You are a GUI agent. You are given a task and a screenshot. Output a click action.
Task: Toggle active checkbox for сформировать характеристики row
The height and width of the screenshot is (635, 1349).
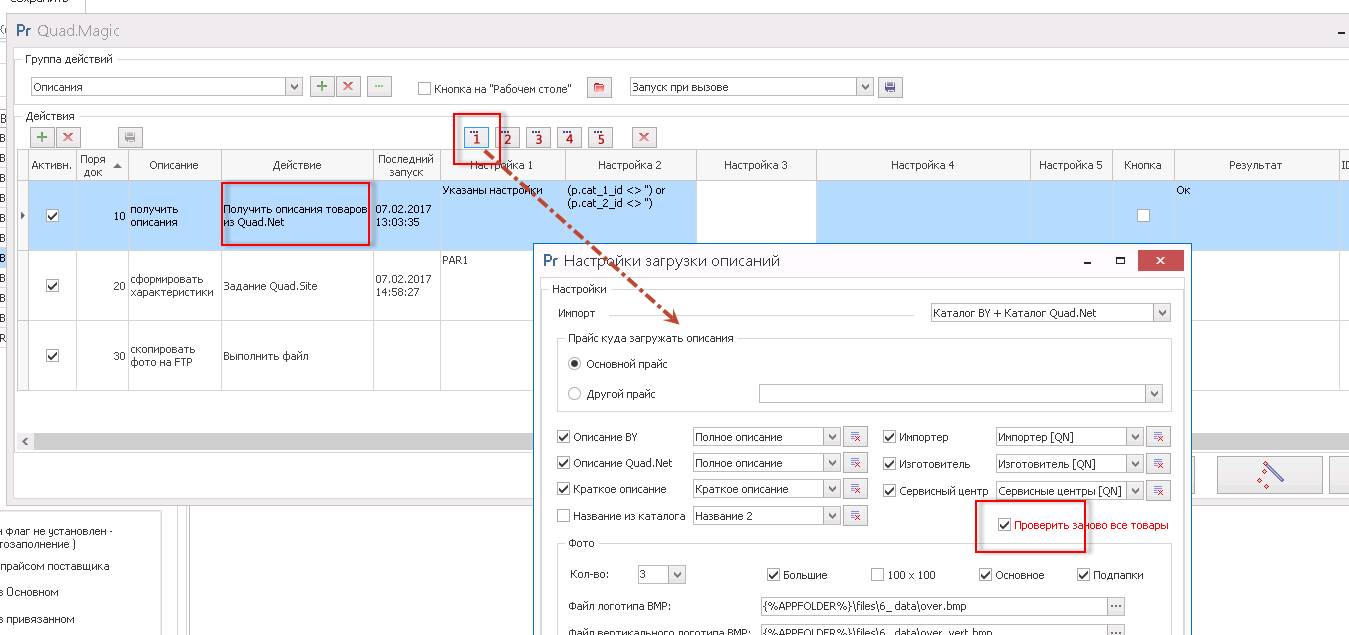tap(53, 285)
